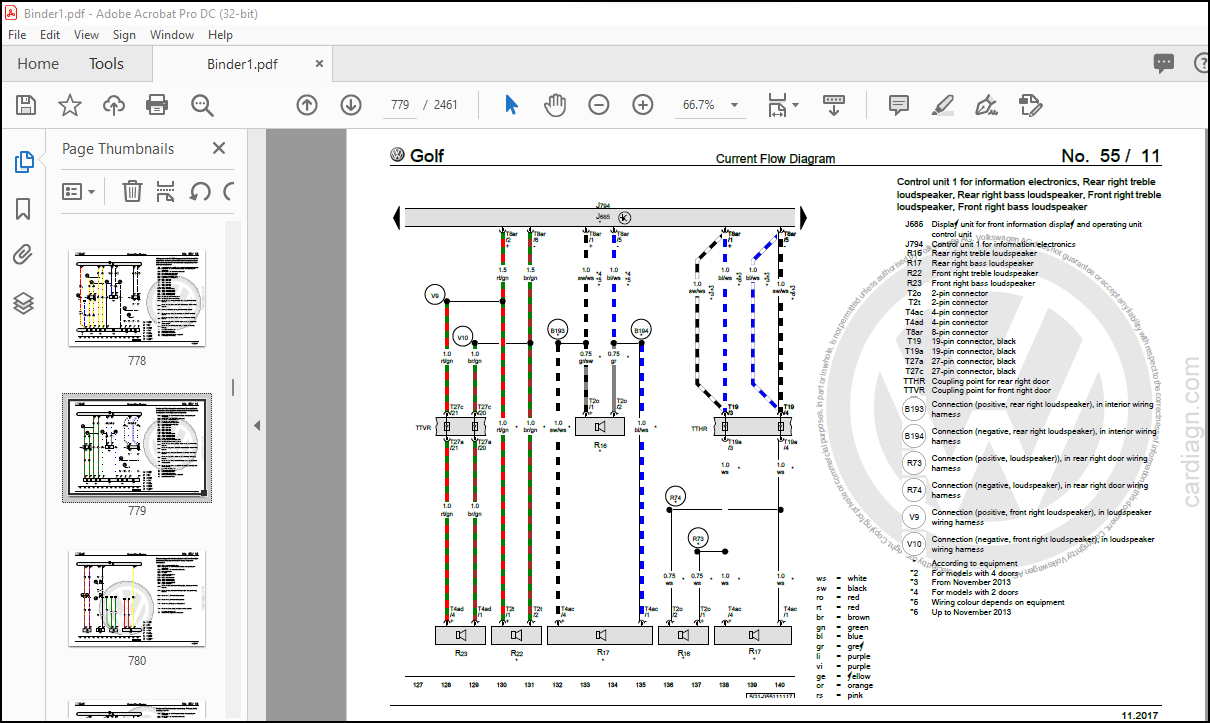Activate the hand pan tool
The height and width of the screenshot is (723, 1210).
(555, 105)
